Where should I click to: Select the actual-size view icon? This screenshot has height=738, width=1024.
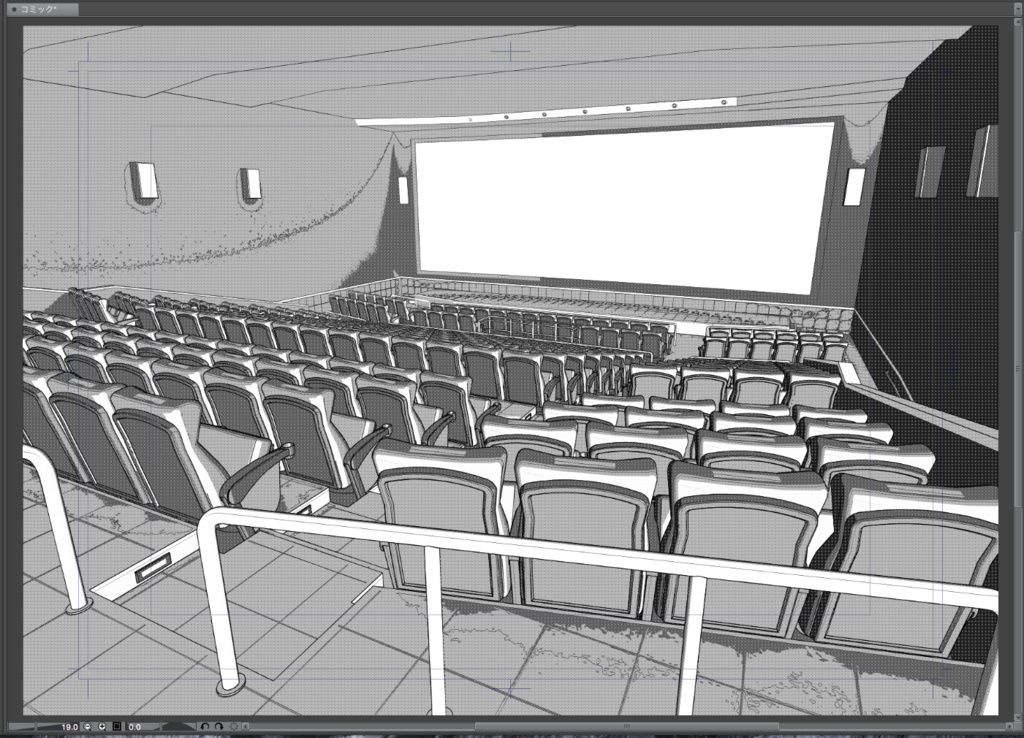point(116,726)
